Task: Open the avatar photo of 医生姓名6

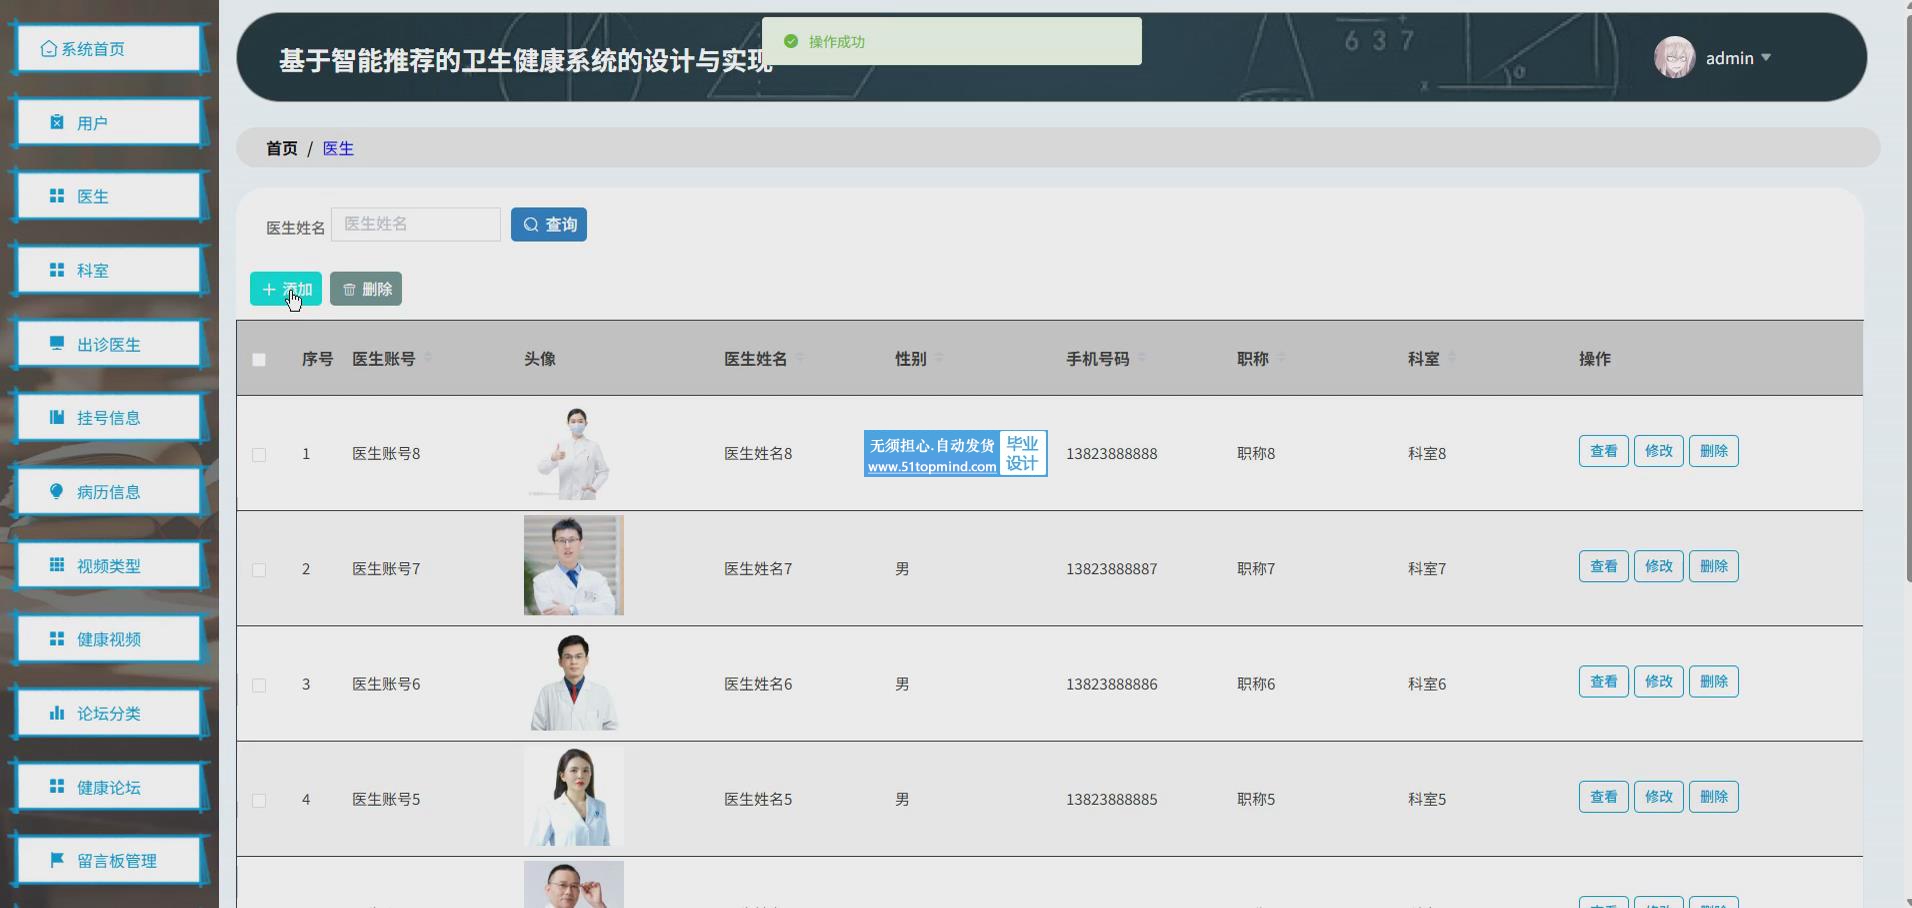Action: 574,681
